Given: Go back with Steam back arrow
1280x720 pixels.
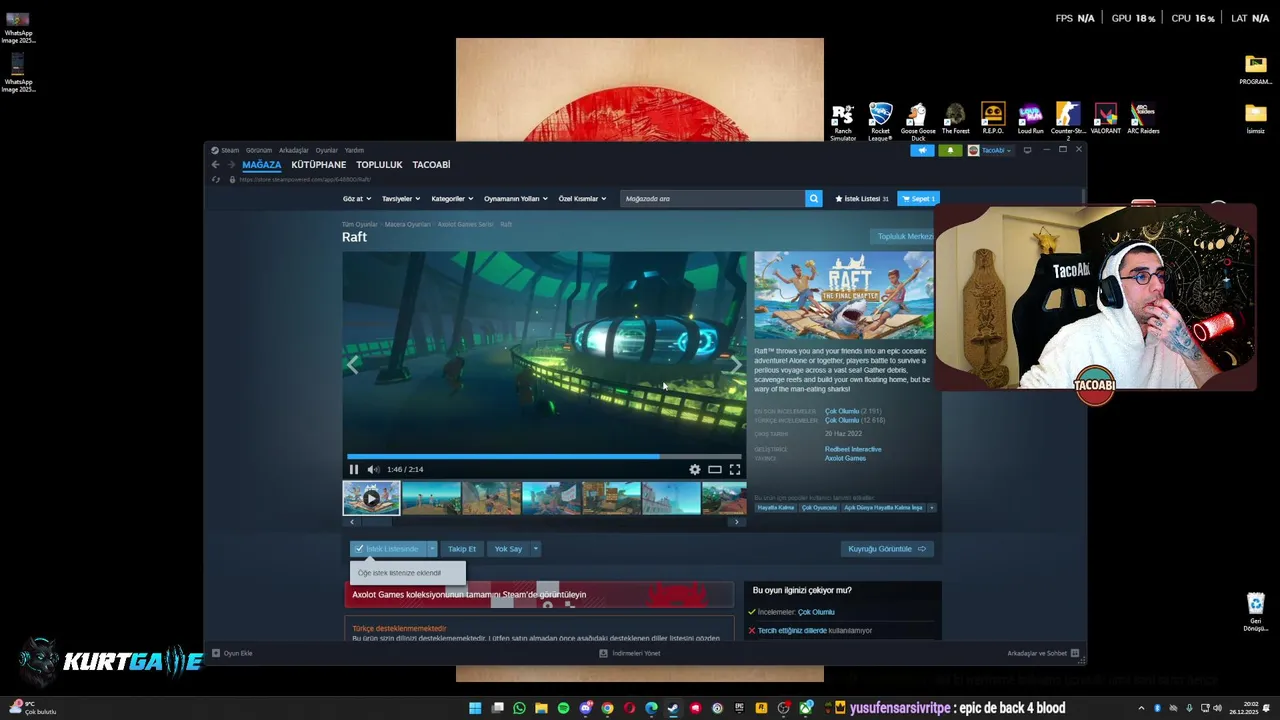Looking at the screenshot, I should point(215,164).
